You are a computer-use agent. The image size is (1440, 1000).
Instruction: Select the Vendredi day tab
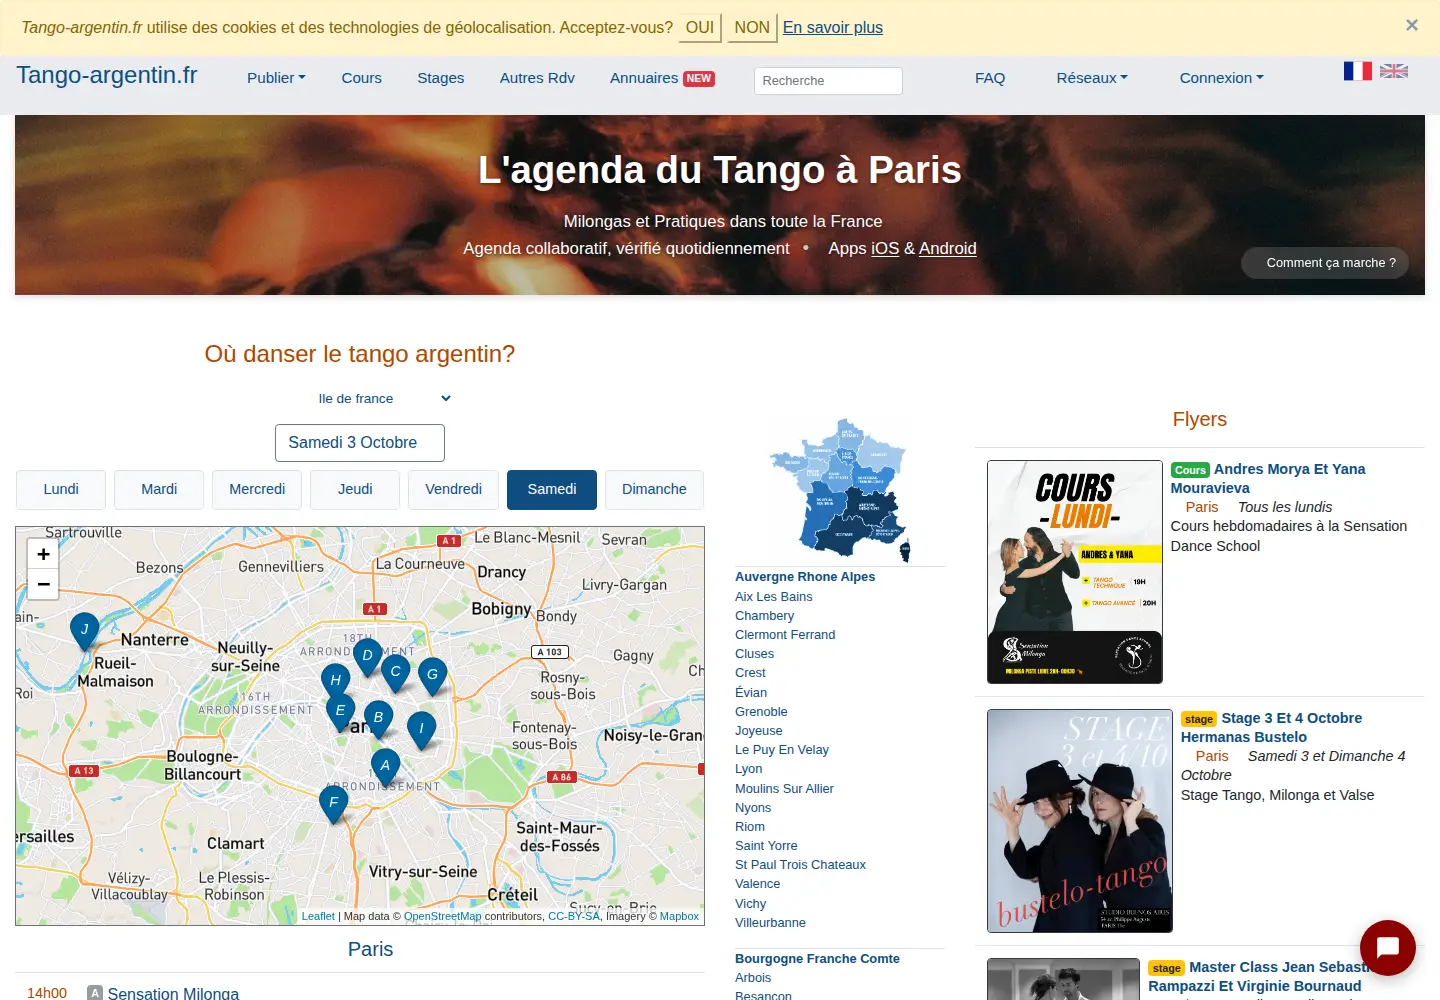click(x=454, y=490)
